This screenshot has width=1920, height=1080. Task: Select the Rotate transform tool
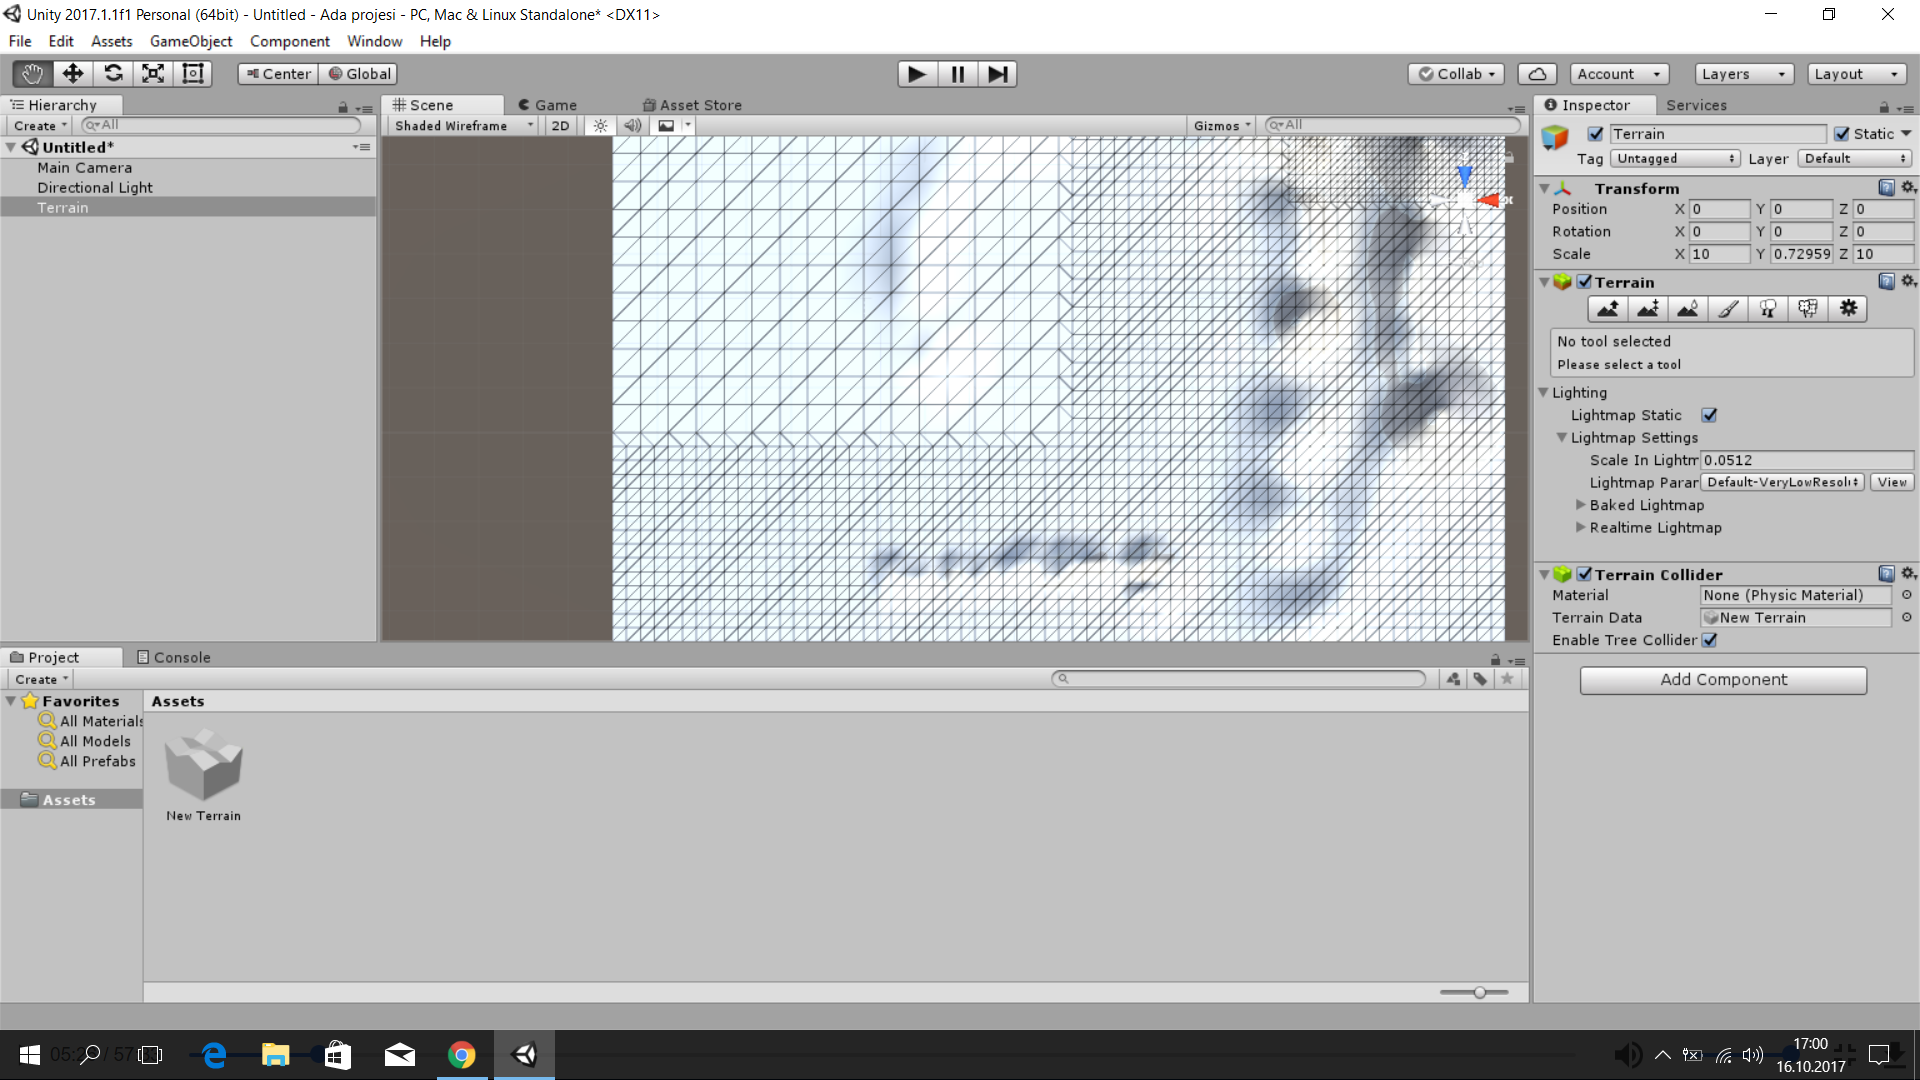(x=113, y=74)
